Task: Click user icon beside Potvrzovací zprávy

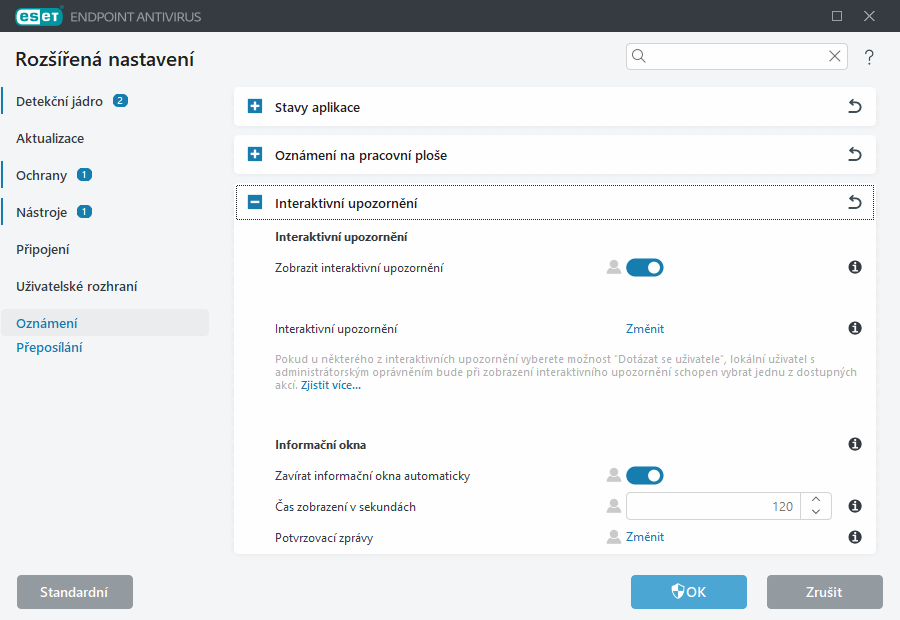Action: click(x=614, y=537)
